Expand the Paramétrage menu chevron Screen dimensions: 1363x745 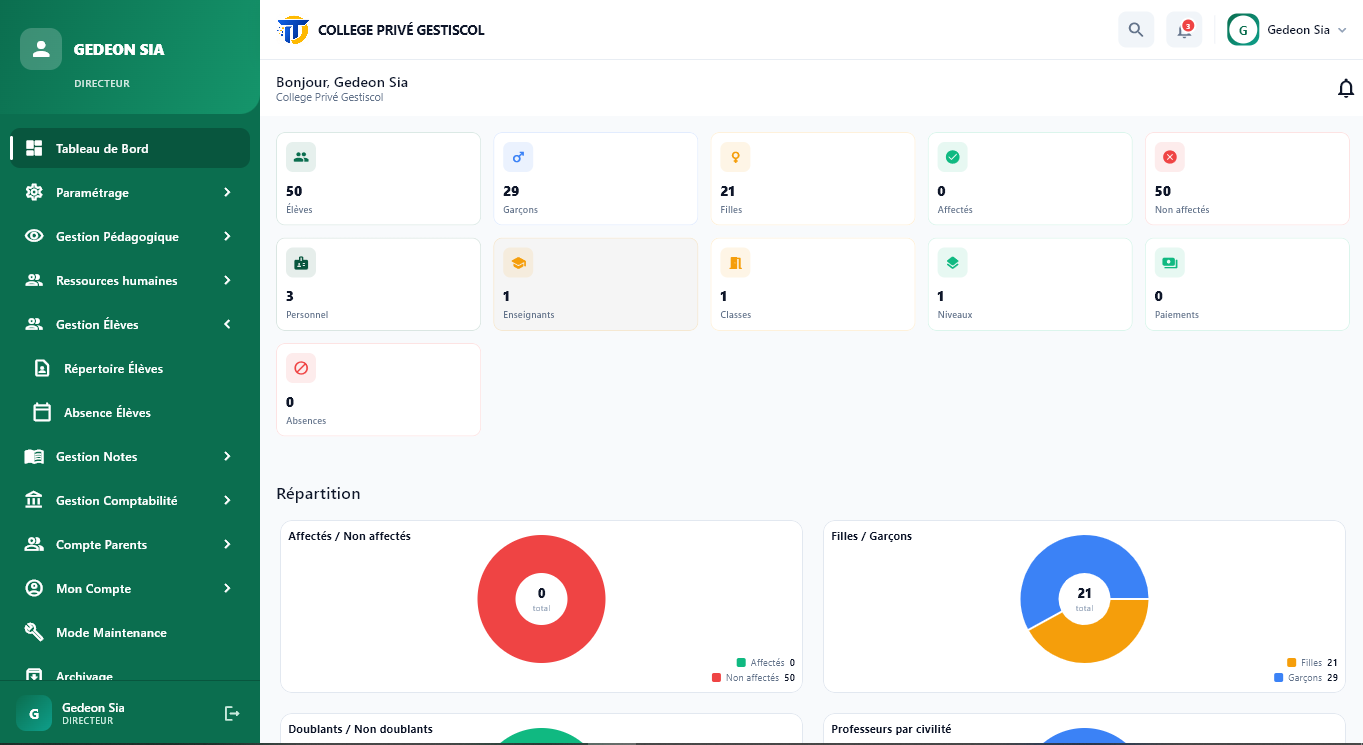(x=227, y=192)
